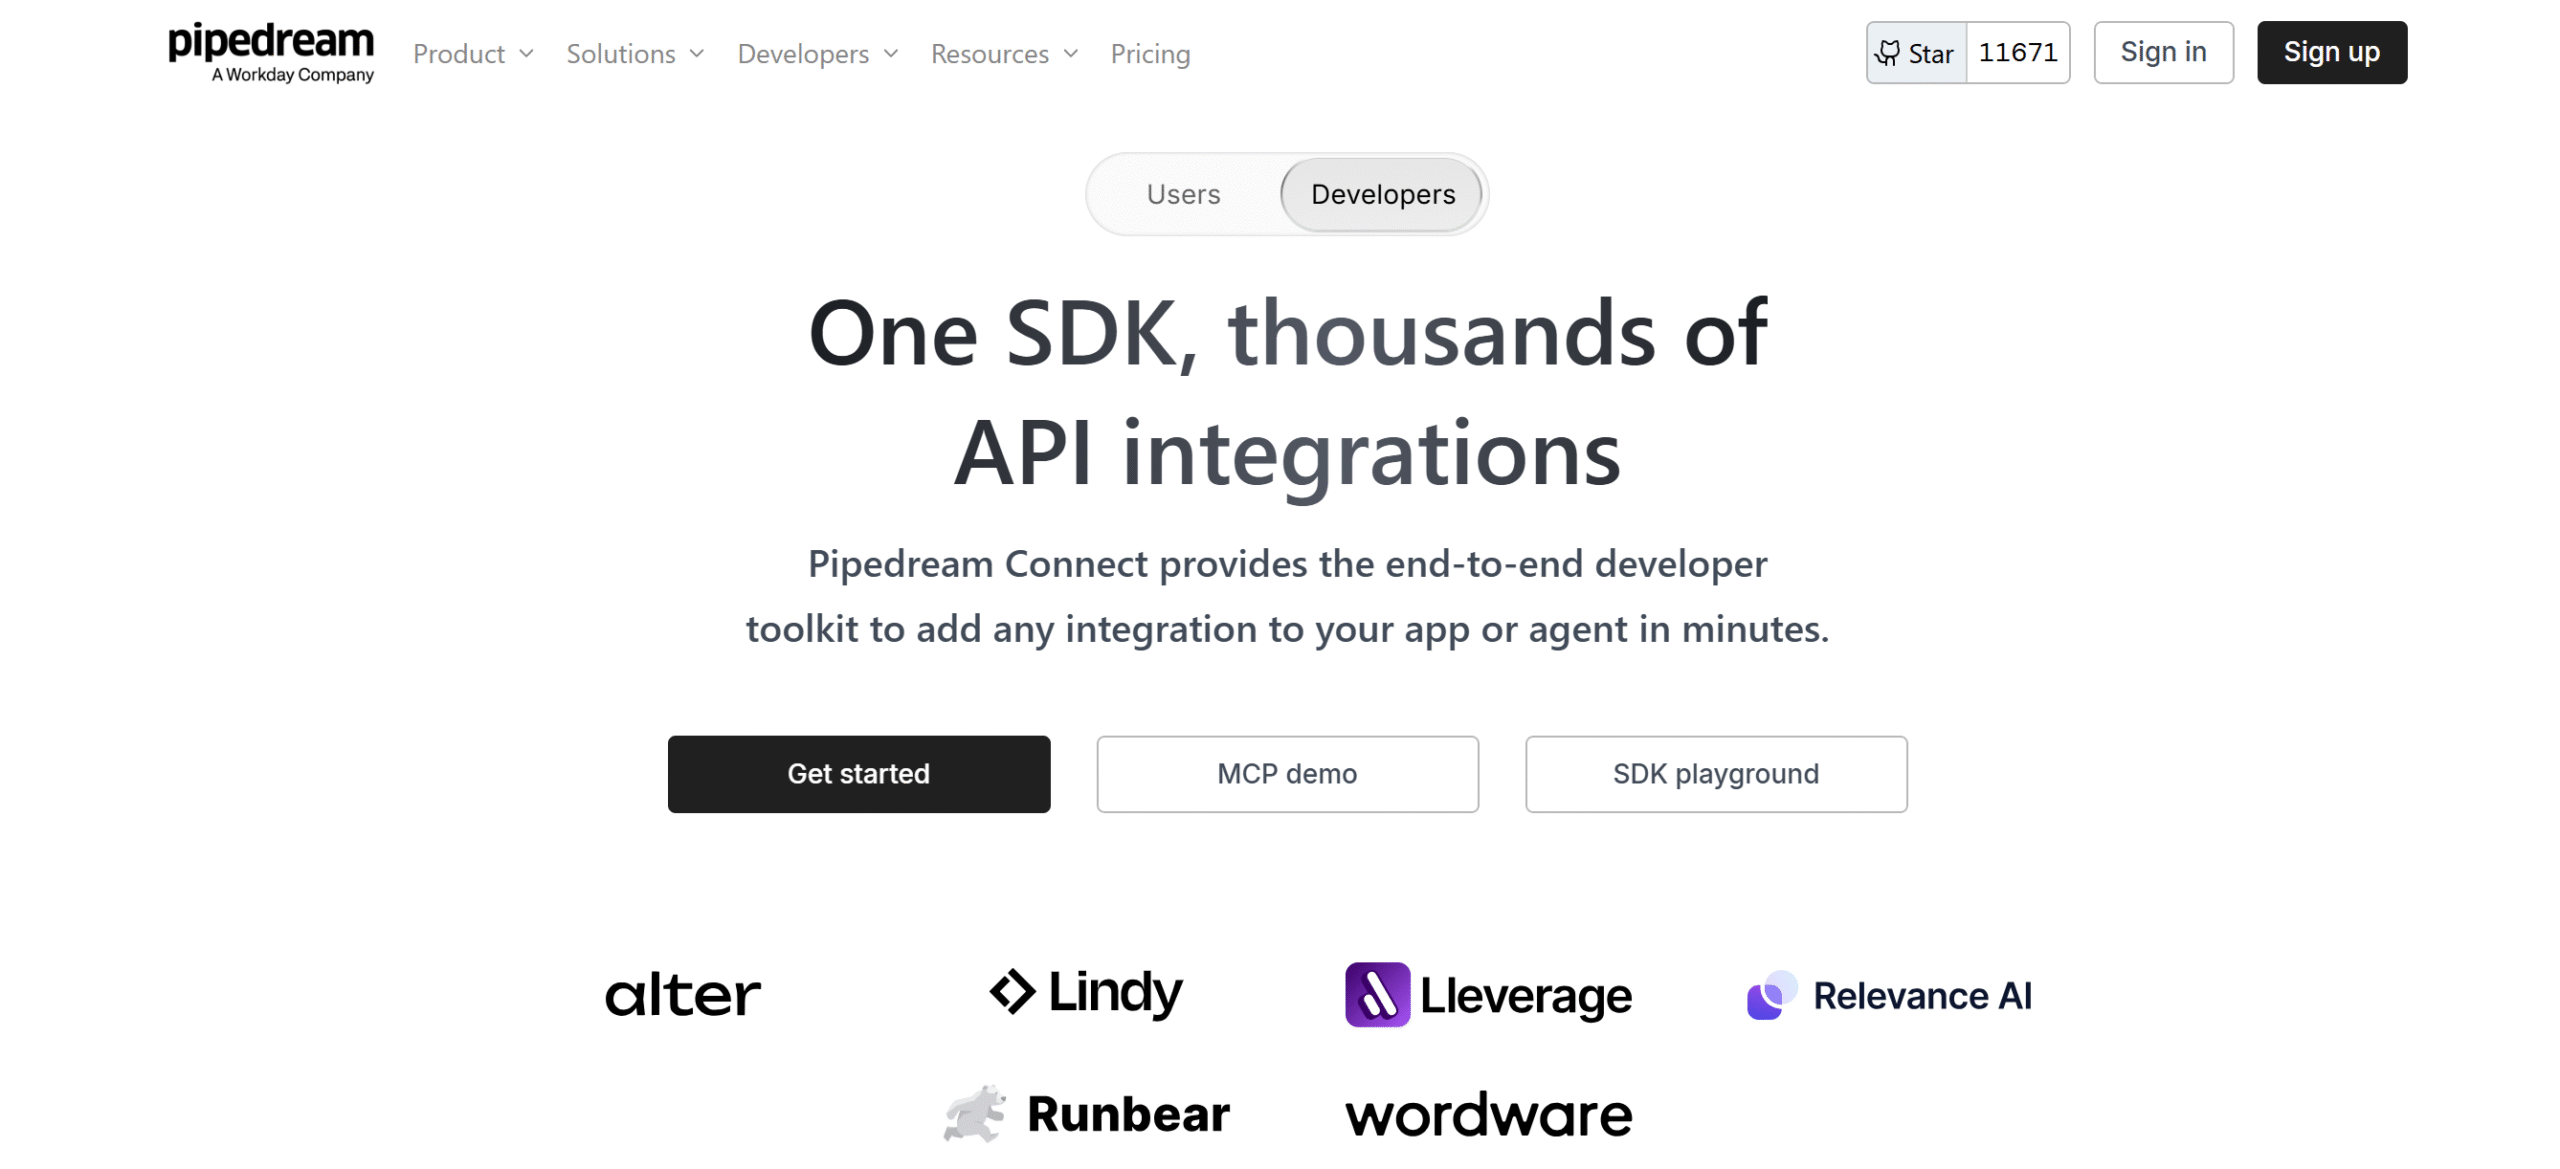Expand the Solutions dropdown menu
2560x1169 pixels.
click(x=635, y=54)
